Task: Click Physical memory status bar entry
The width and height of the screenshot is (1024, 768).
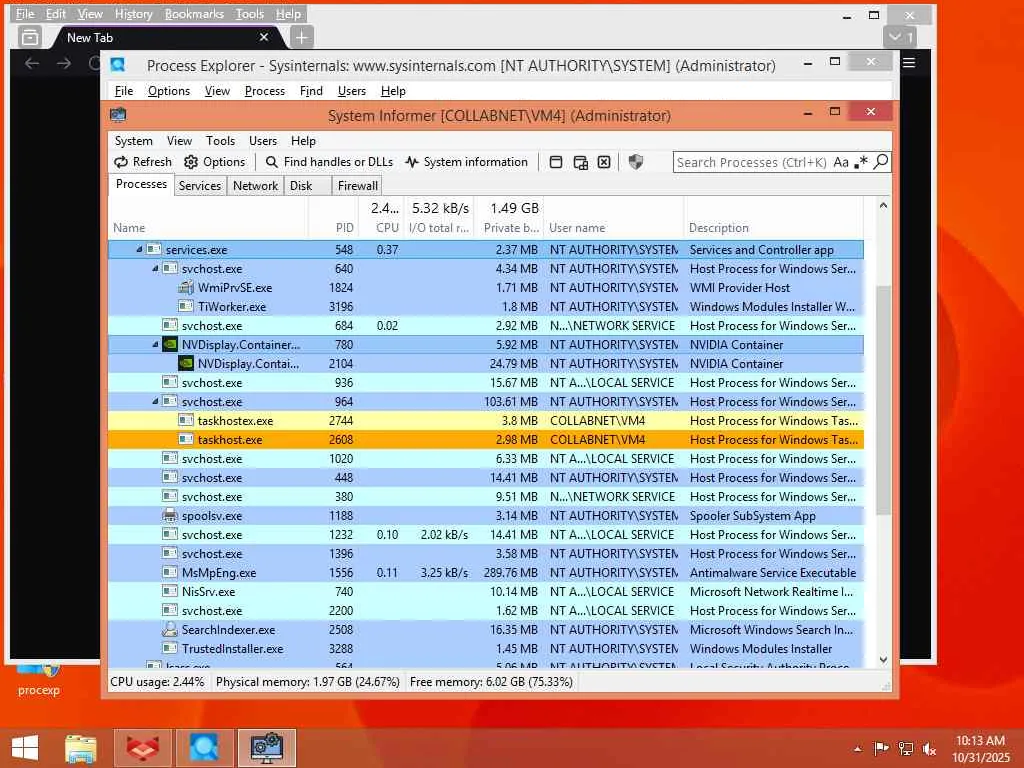Action: click(x=308, y=682)
